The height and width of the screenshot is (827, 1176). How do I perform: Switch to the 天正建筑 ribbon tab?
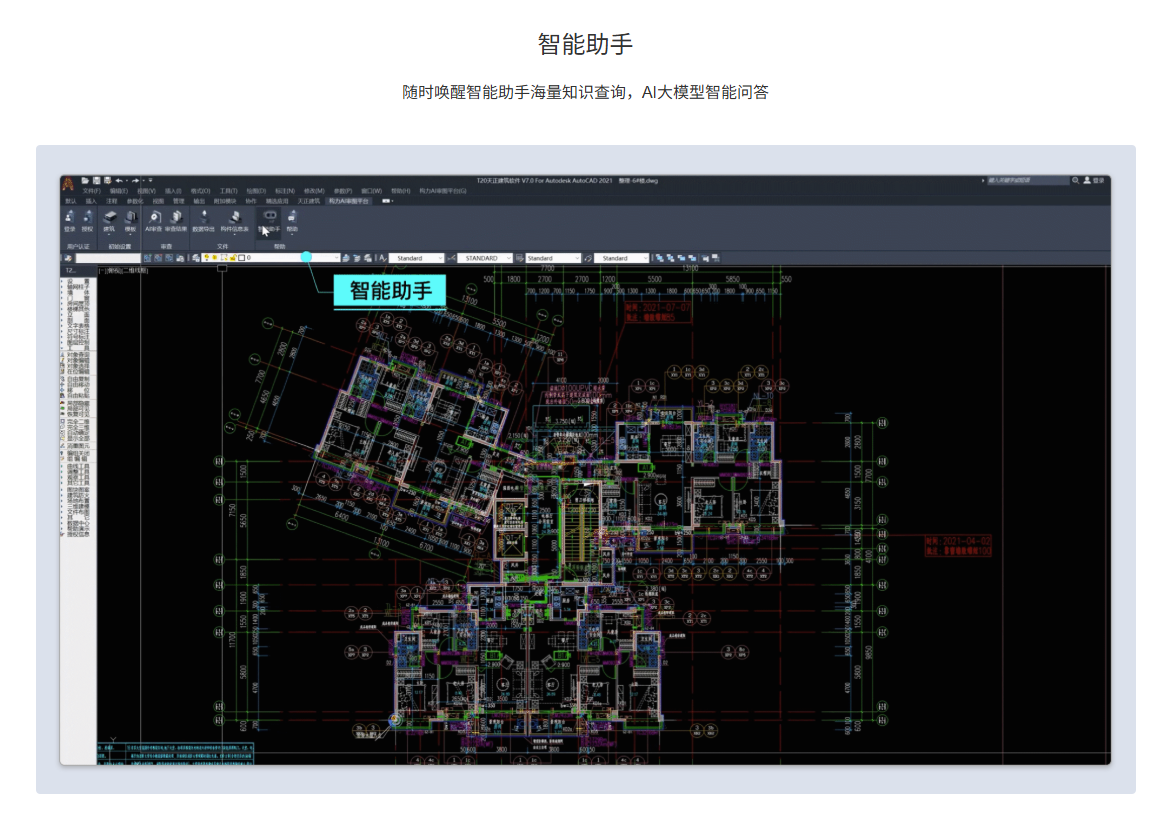[x=308, y=200]
